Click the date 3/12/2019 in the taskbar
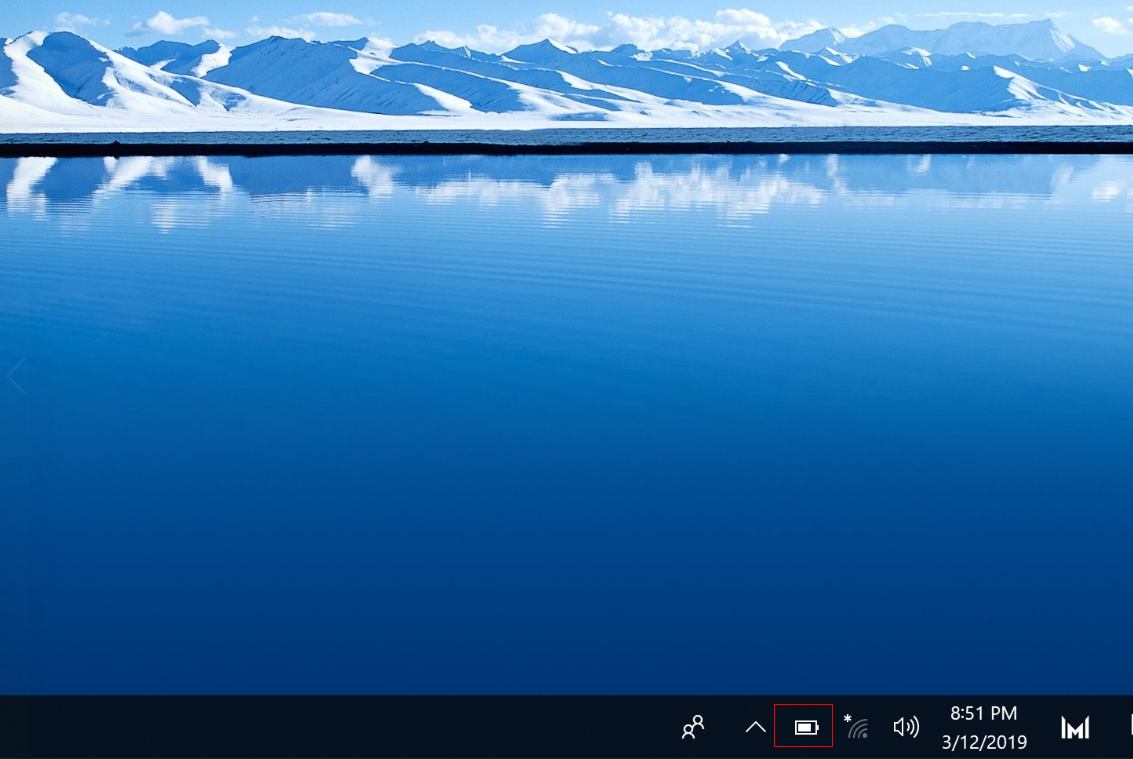The height and width of the screenshot is (759, 1133). click(x=983, y=742)
